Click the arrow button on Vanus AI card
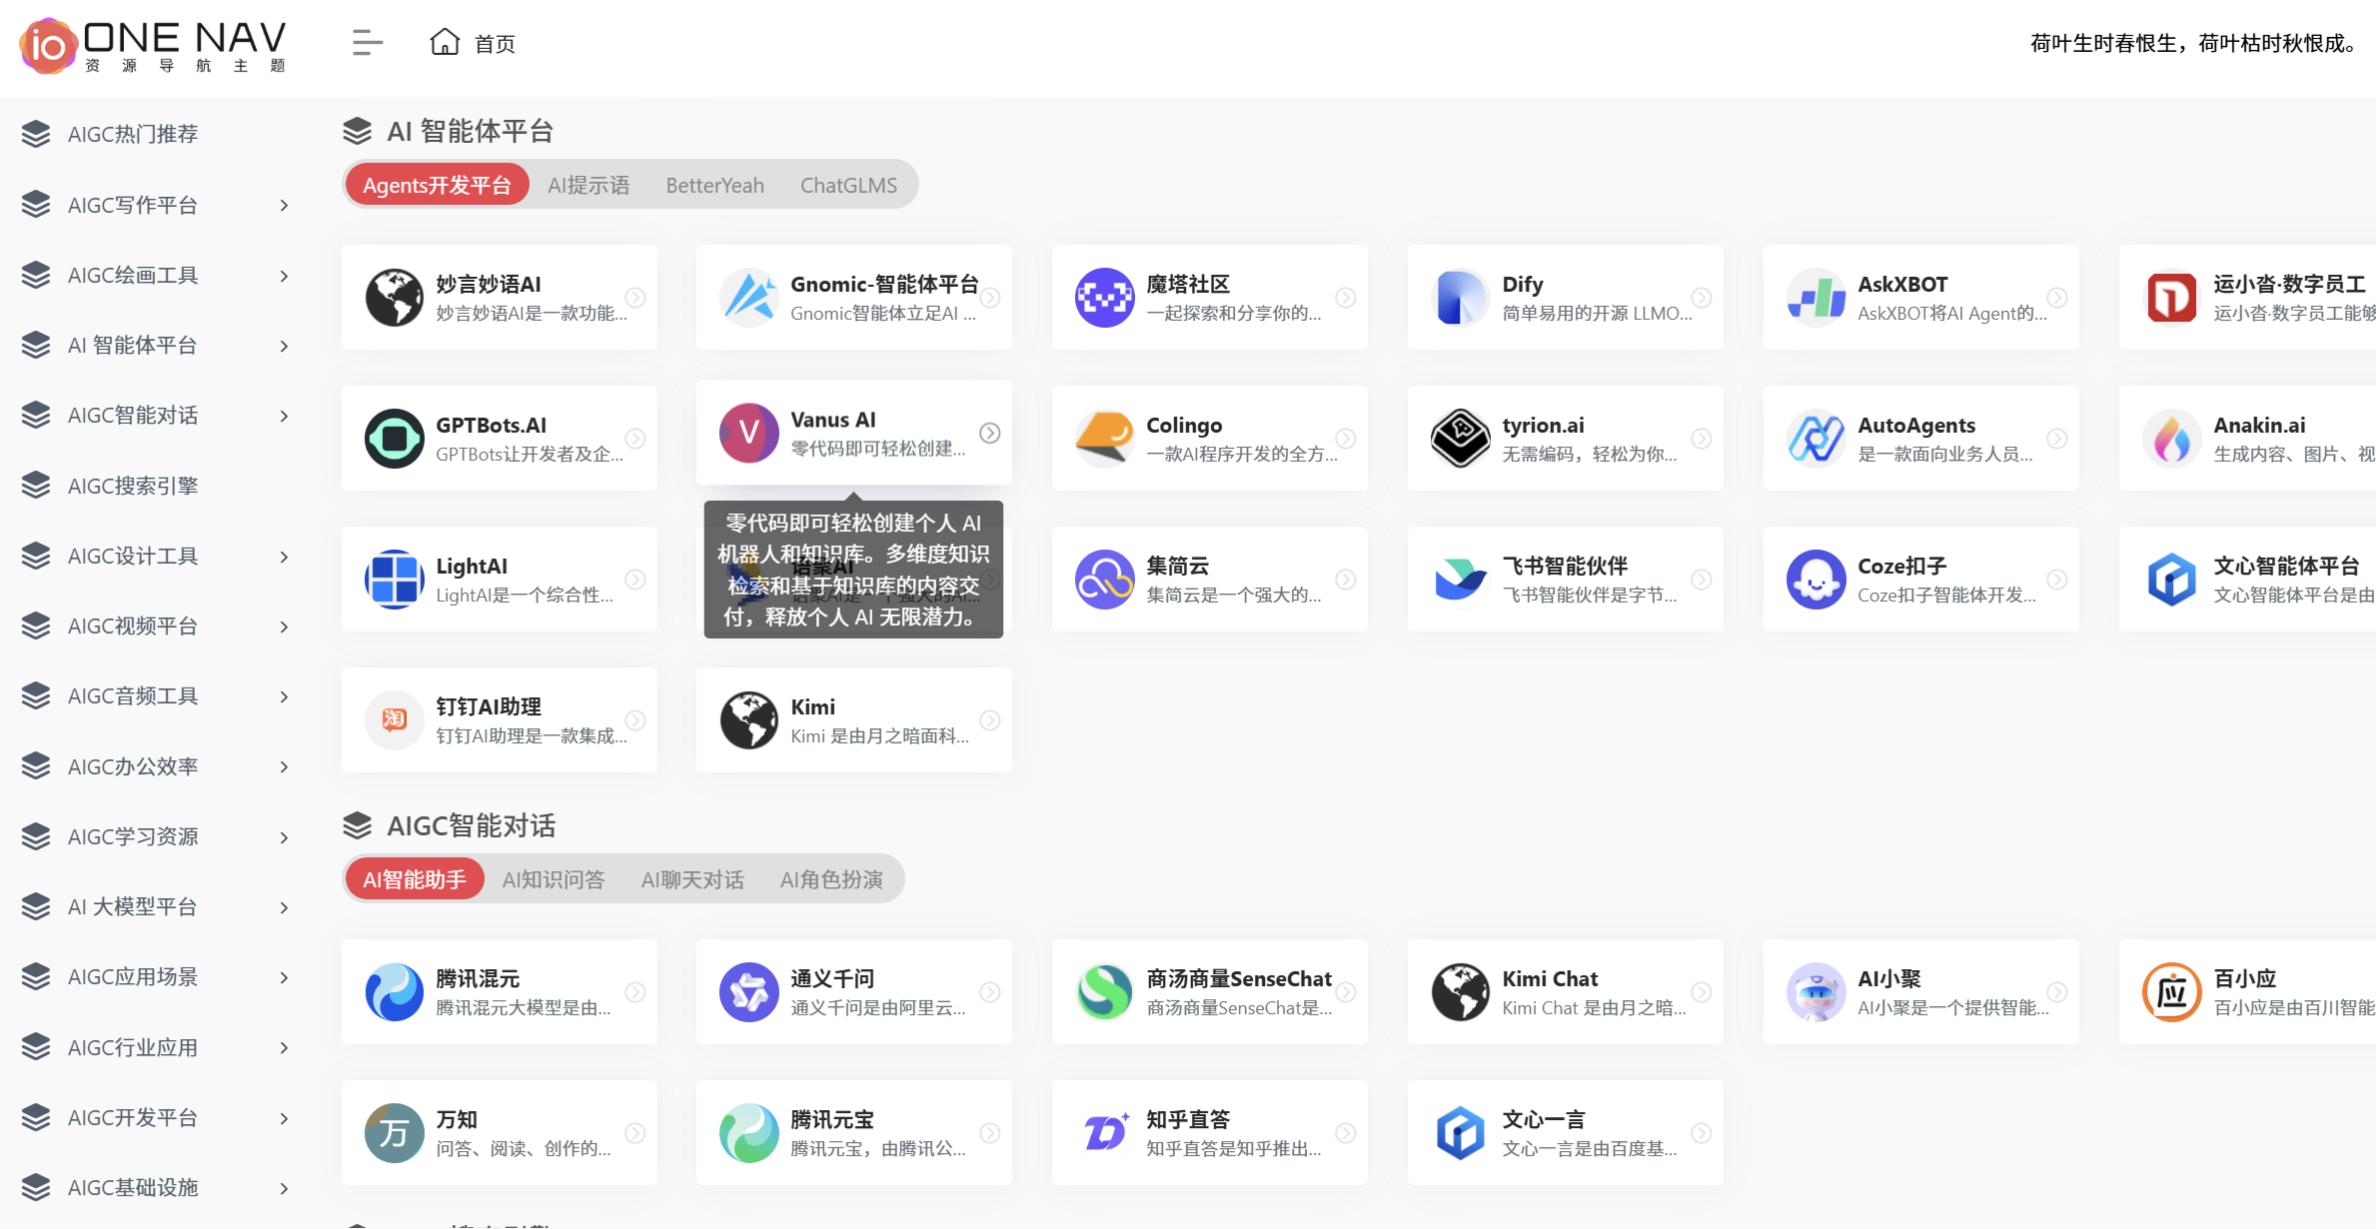Viewport: 2376px width, 1229px height. [990, 433]
